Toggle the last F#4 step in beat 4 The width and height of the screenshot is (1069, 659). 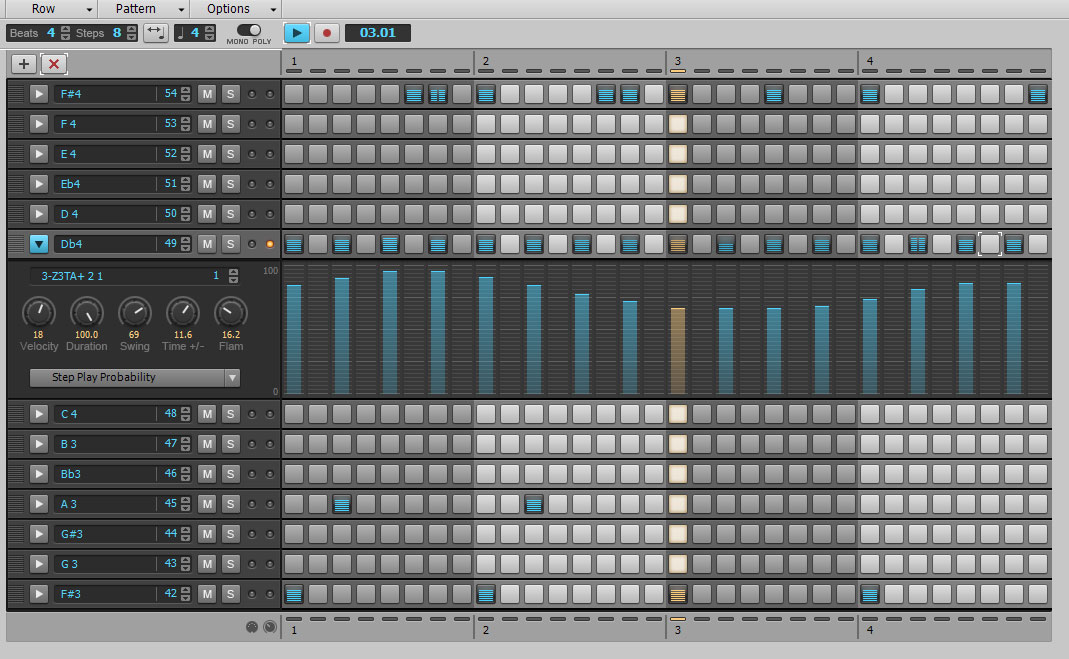point(1038,94)
